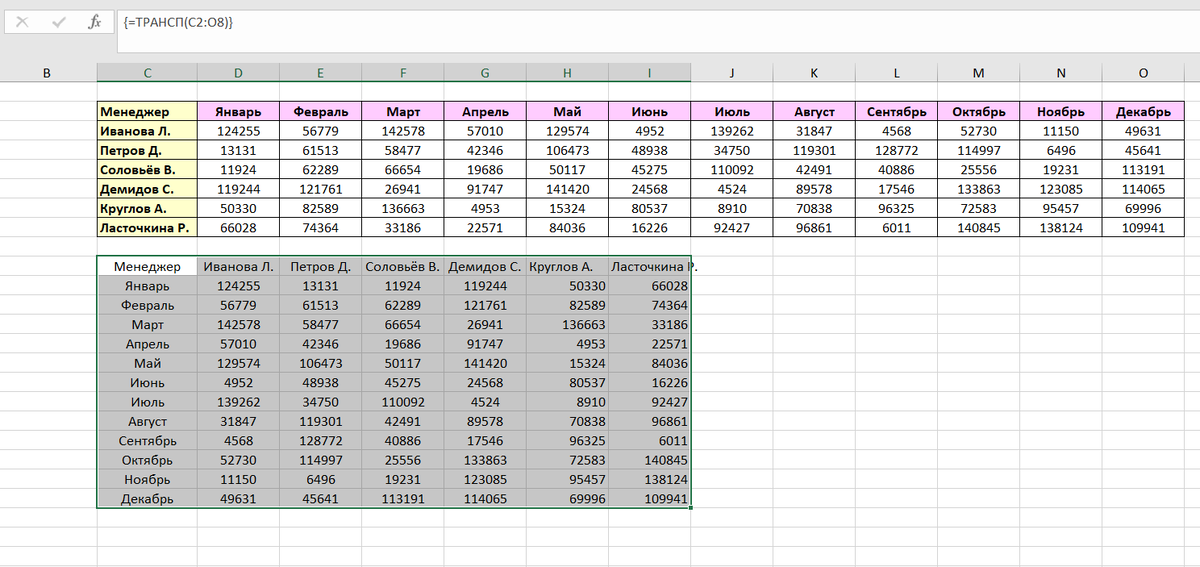Select the pink Октябрь header cell
The height and width of the screenshot is (567, 1200).
[978, 112]
